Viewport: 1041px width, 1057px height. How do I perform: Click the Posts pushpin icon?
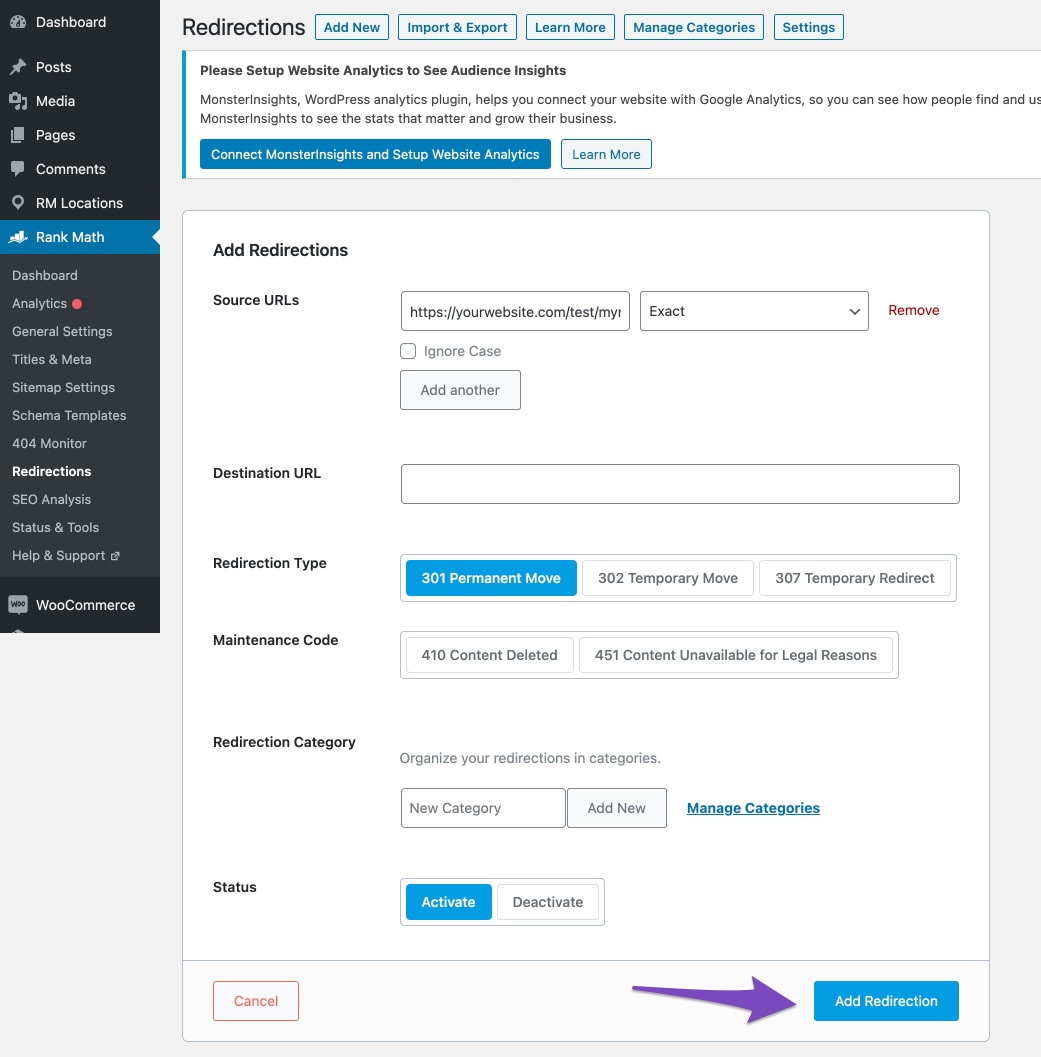click(18, 67)
